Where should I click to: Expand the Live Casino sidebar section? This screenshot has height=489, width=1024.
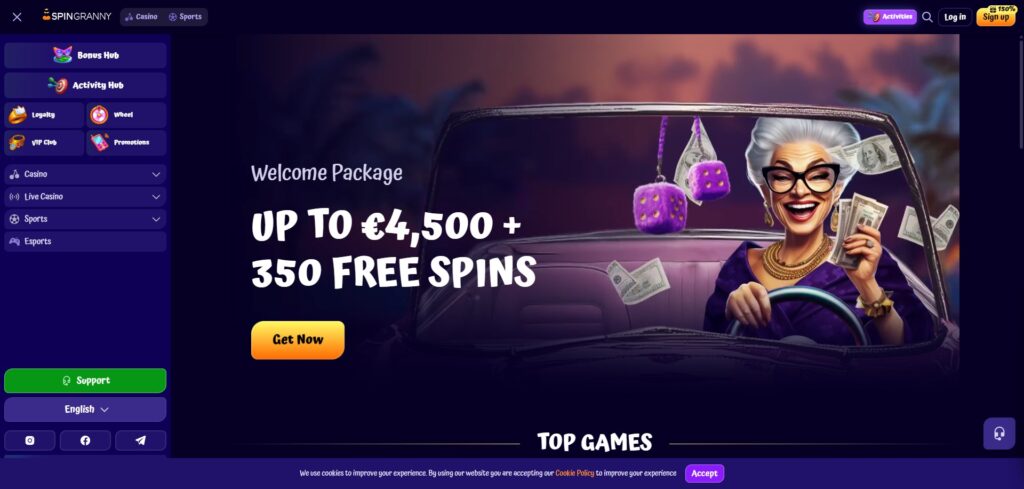(x=85, y=197)
